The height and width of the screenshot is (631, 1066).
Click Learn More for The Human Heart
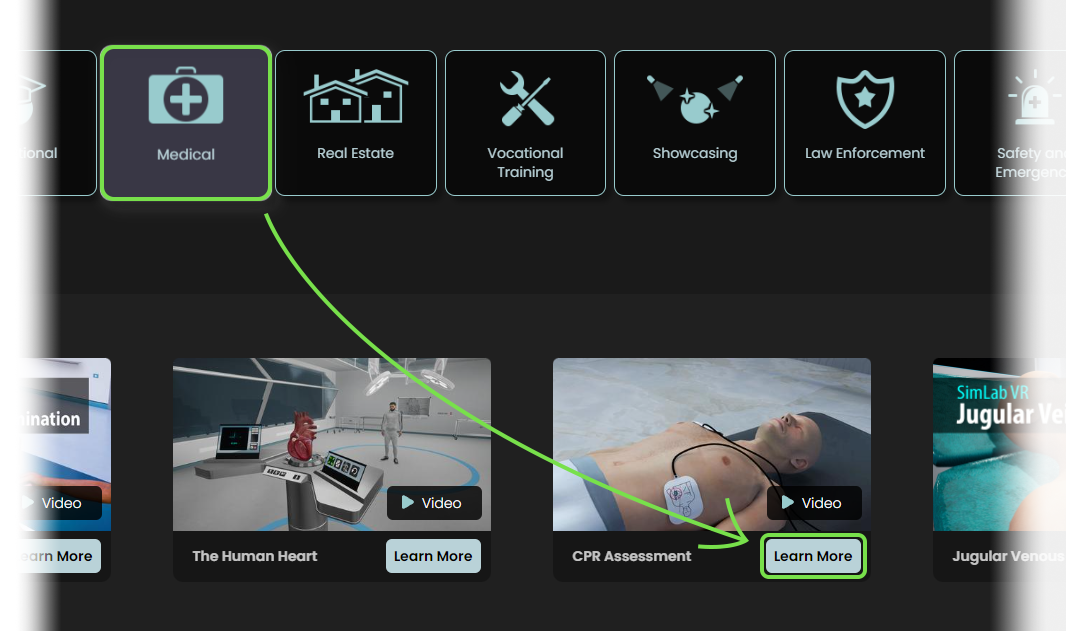click(433, 556)
